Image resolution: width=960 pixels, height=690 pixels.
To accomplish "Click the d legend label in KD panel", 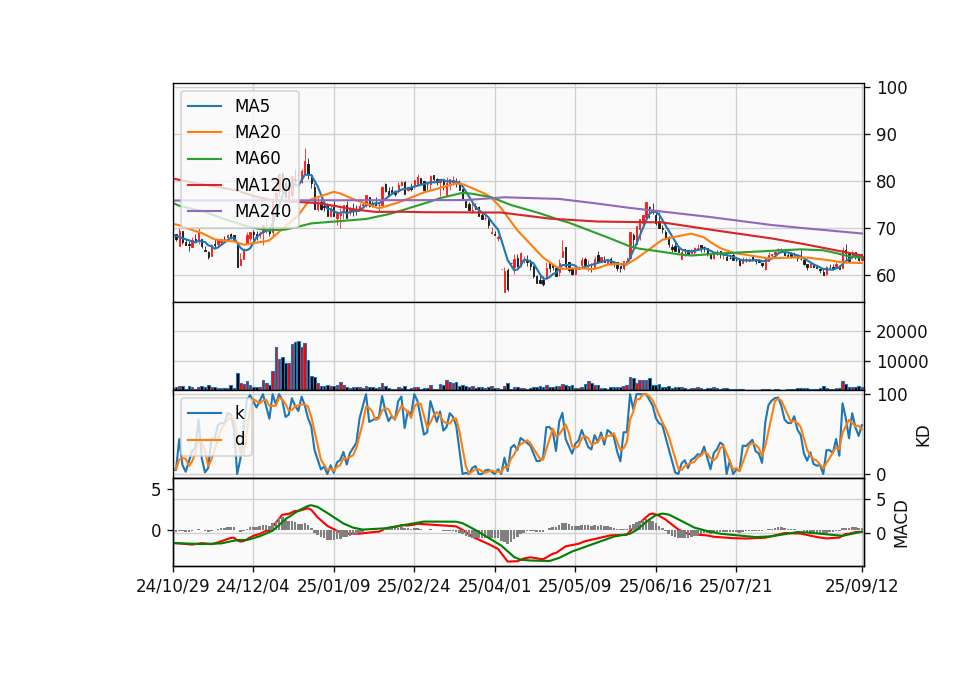I will point(239,439).
